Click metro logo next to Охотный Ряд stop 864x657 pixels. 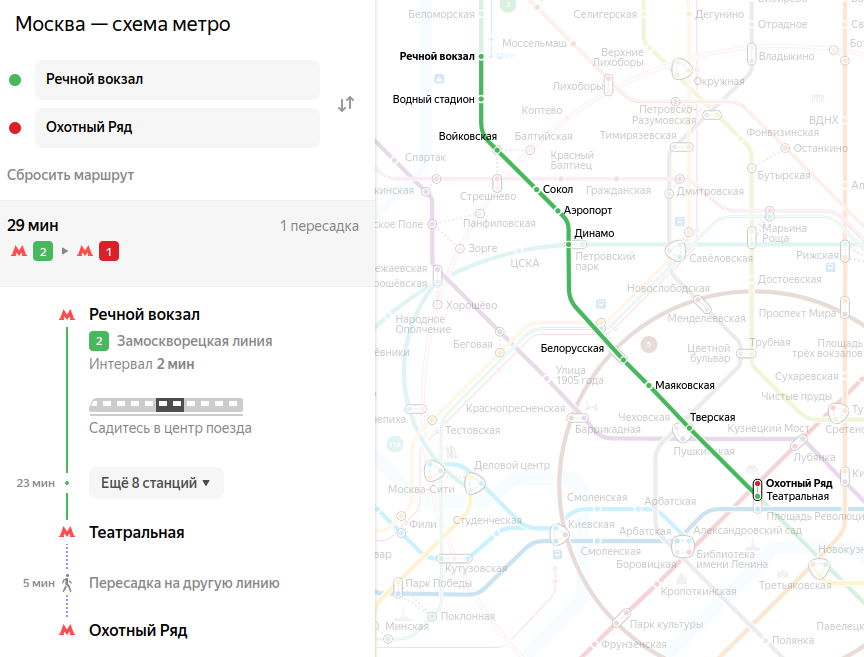(67, 630)
